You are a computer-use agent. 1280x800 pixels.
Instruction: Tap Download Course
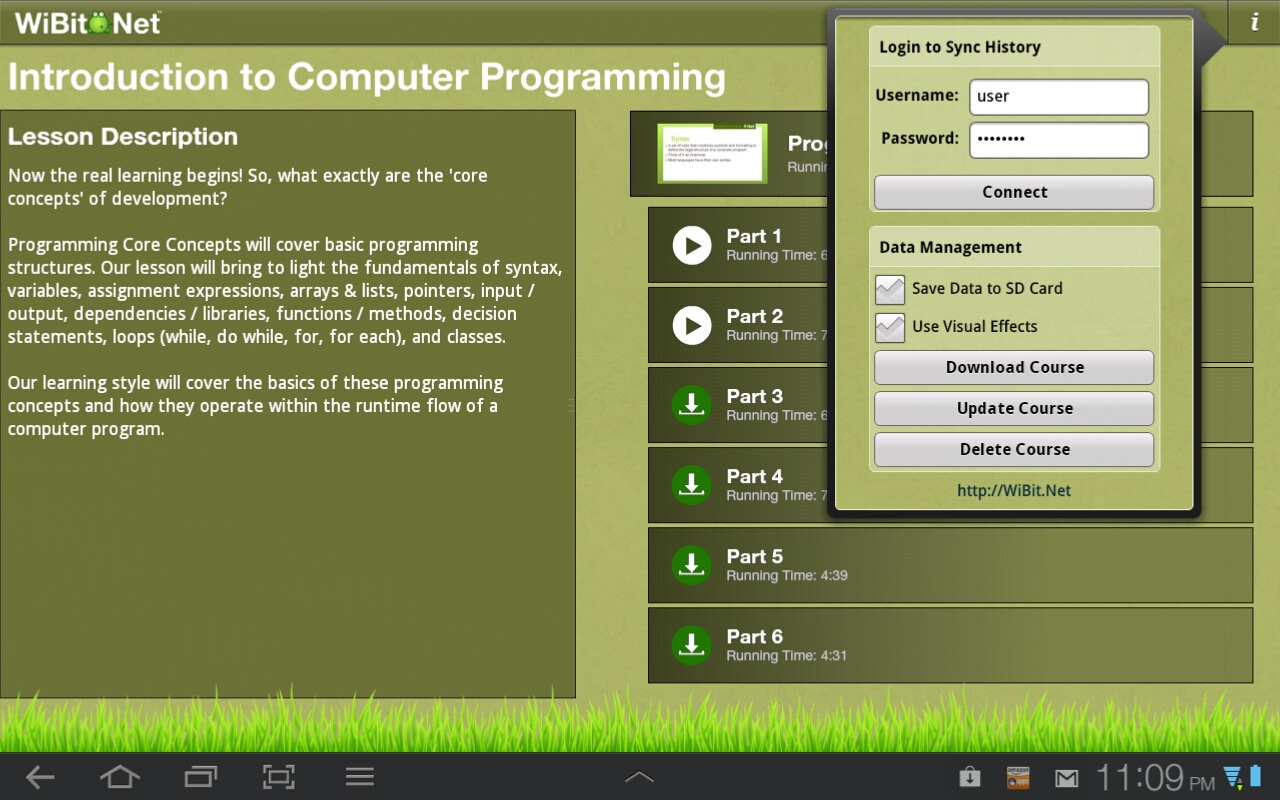click(x=1013, y=367)
